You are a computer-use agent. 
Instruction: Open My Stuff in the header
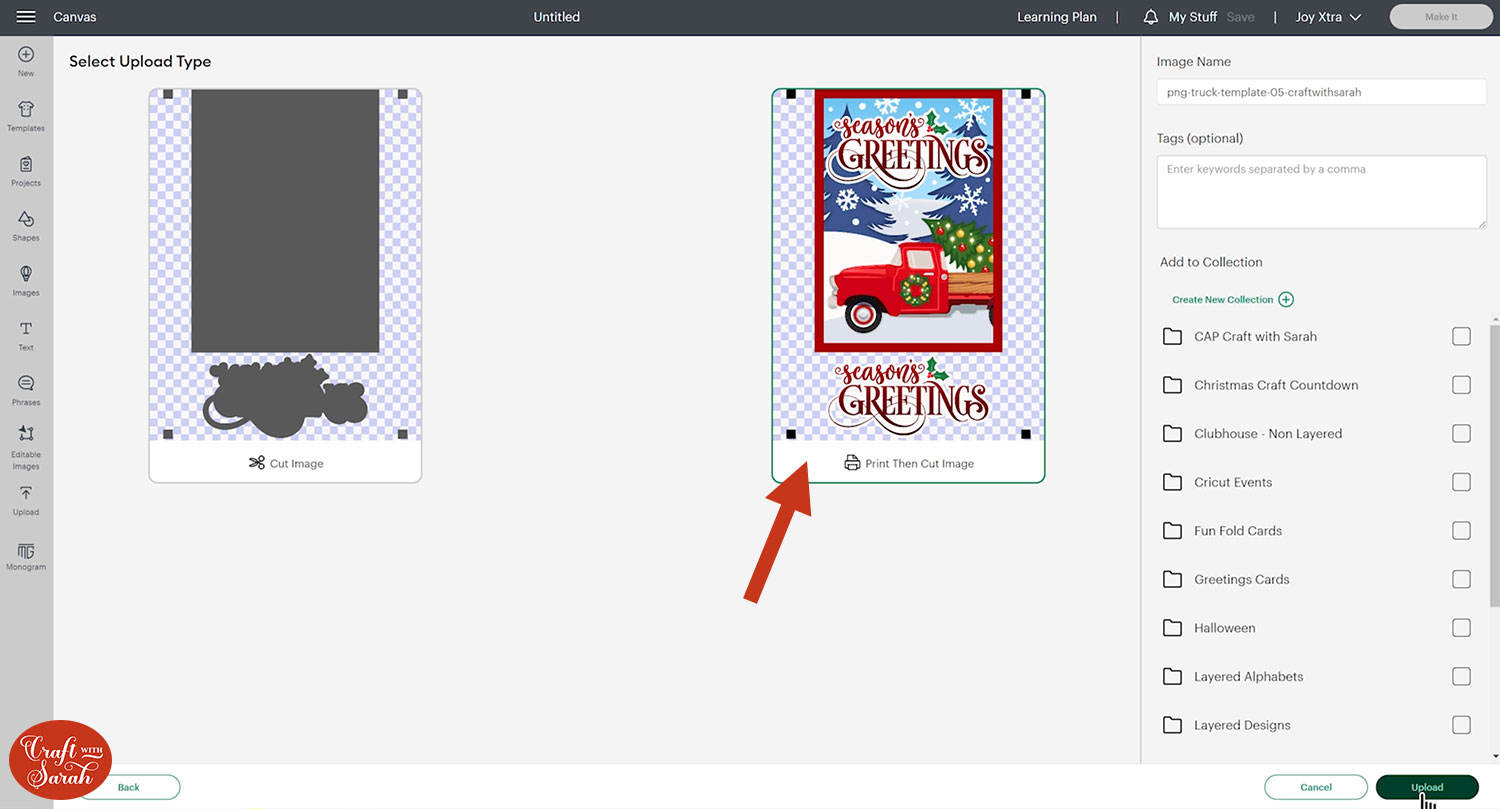(x=1193, y=17)
